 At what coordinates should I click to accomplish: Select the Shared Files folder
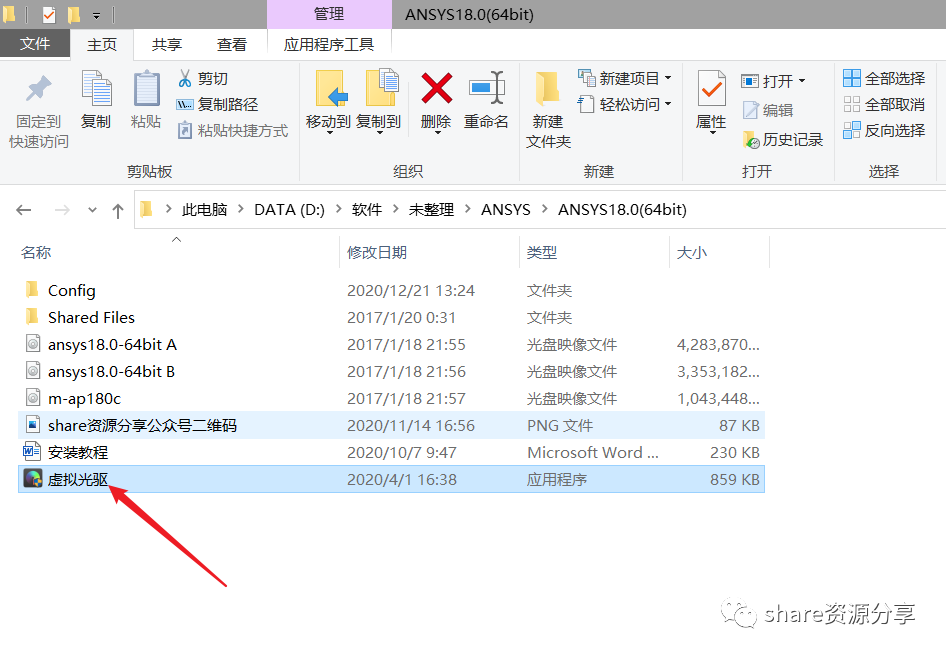[392, 317]
